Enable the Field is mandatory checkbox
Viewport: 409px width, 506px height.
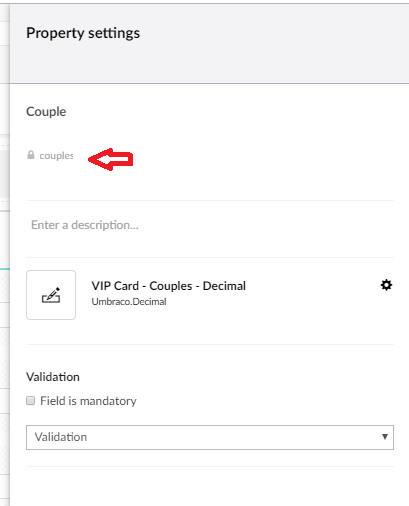click(31, 400)
